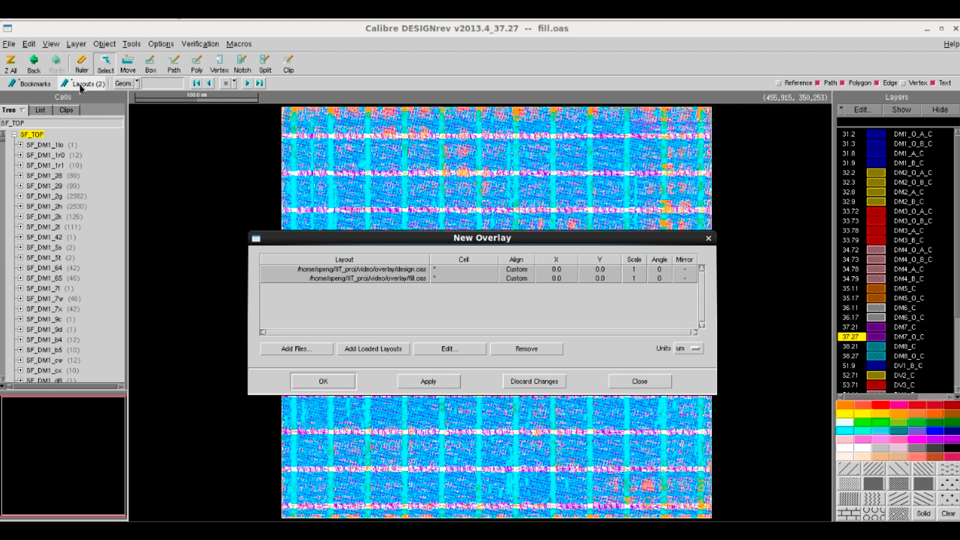This screenshot has height=540, width=960.
Task: Choose the Clip tool
Action: click(288, 63)
